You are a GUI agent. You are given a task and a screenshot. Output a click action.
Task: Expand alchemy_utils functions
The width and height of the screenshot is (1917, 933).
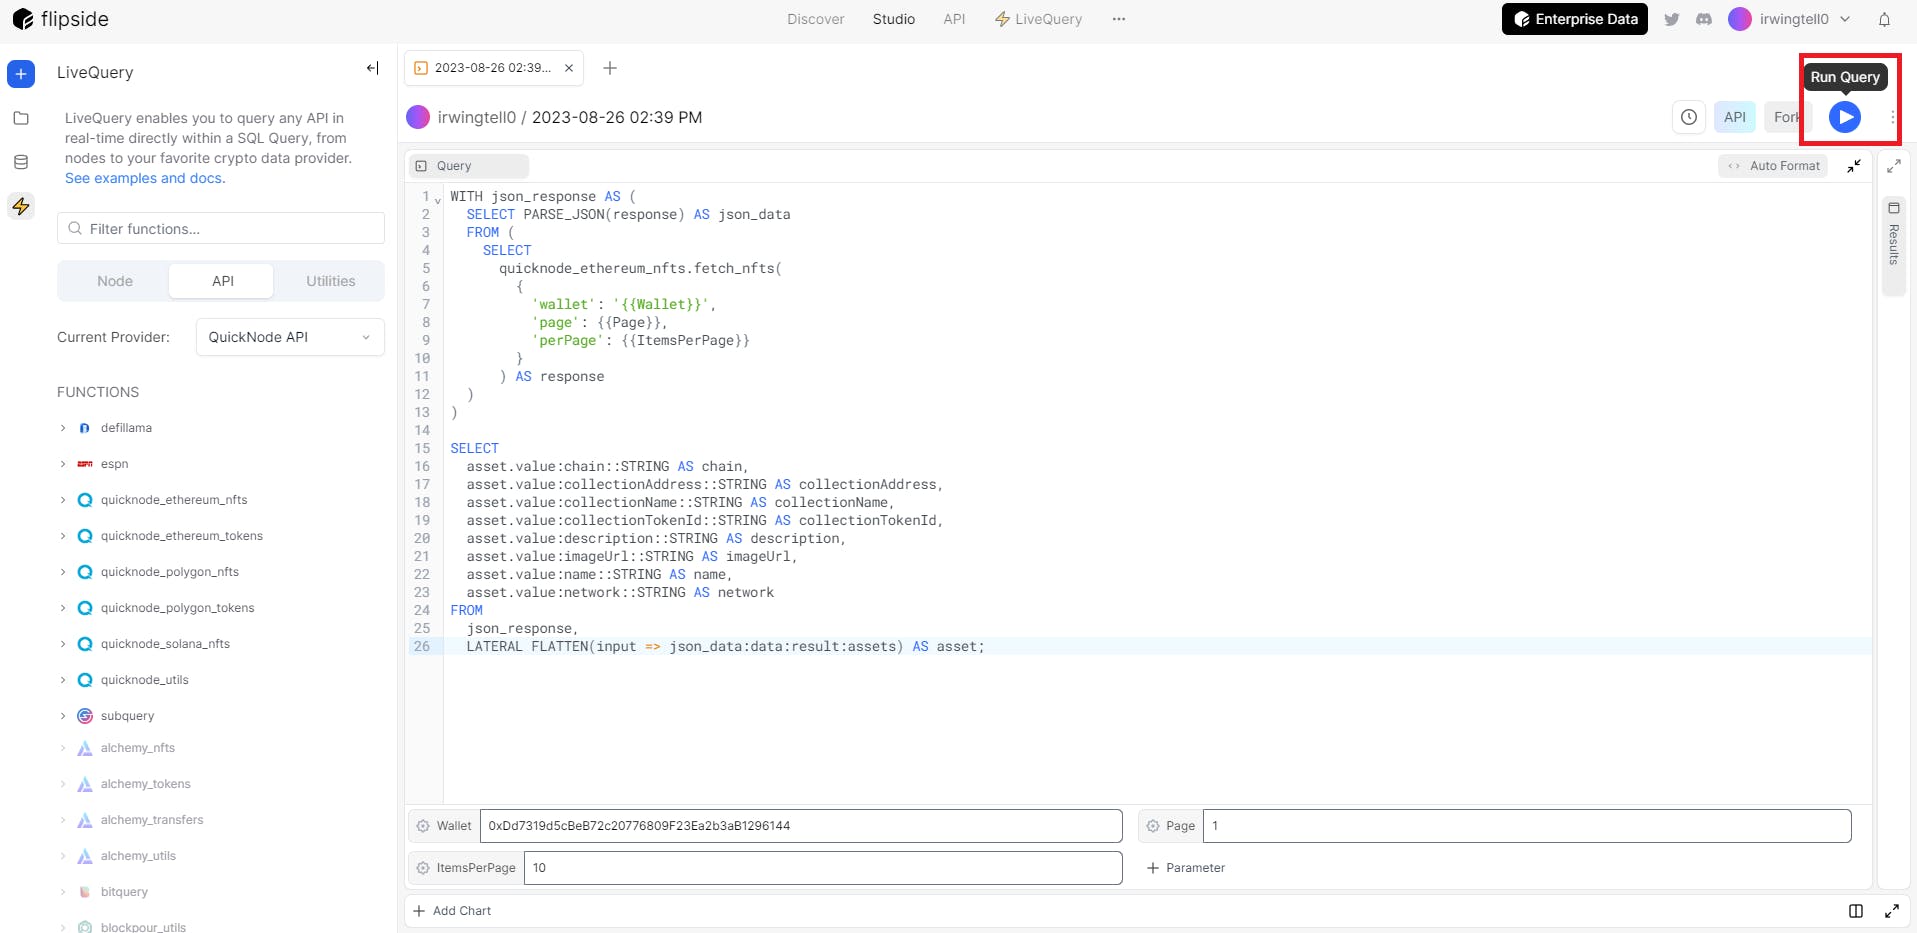62,856
